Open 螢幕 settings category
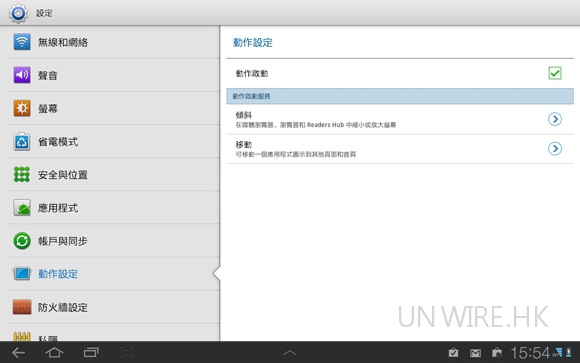Screen dimensions: 580x363 coord(113,108)
